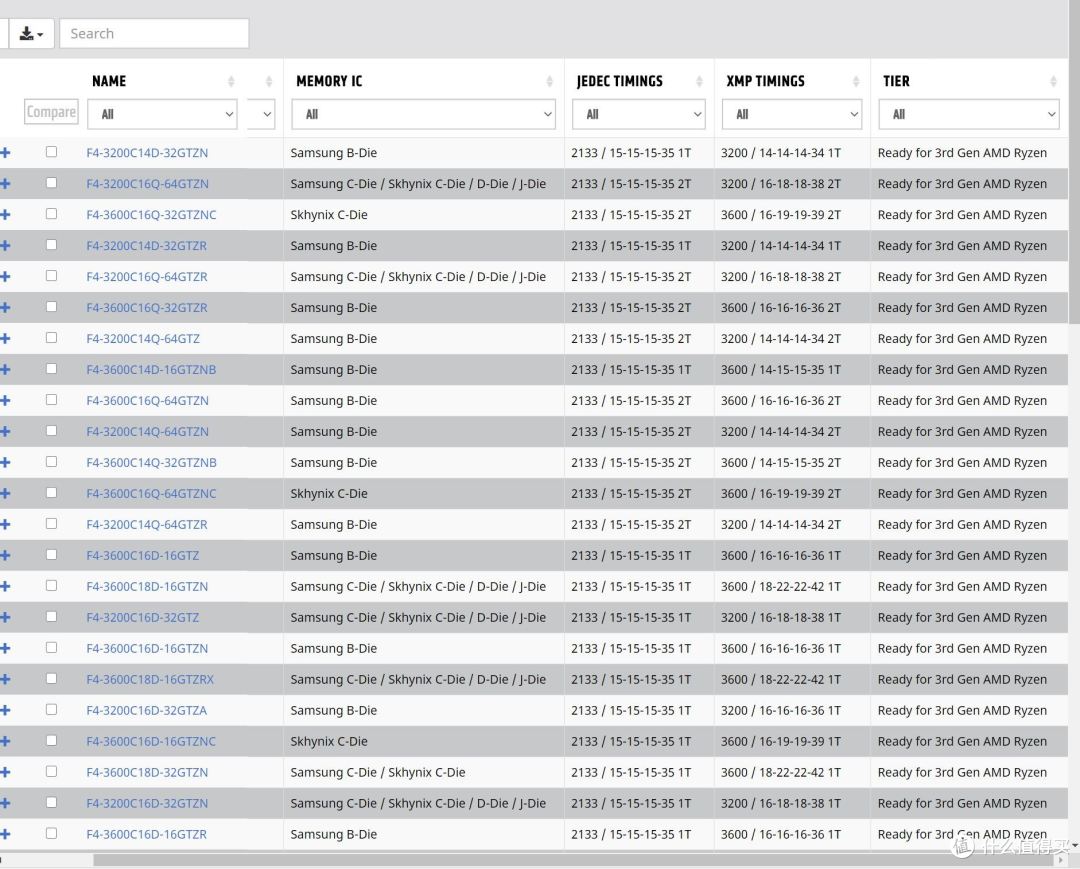Expand row details for F4-3200C14Q-64GTZR
This screenshot has width=1080, height=869.
point(5,525)
